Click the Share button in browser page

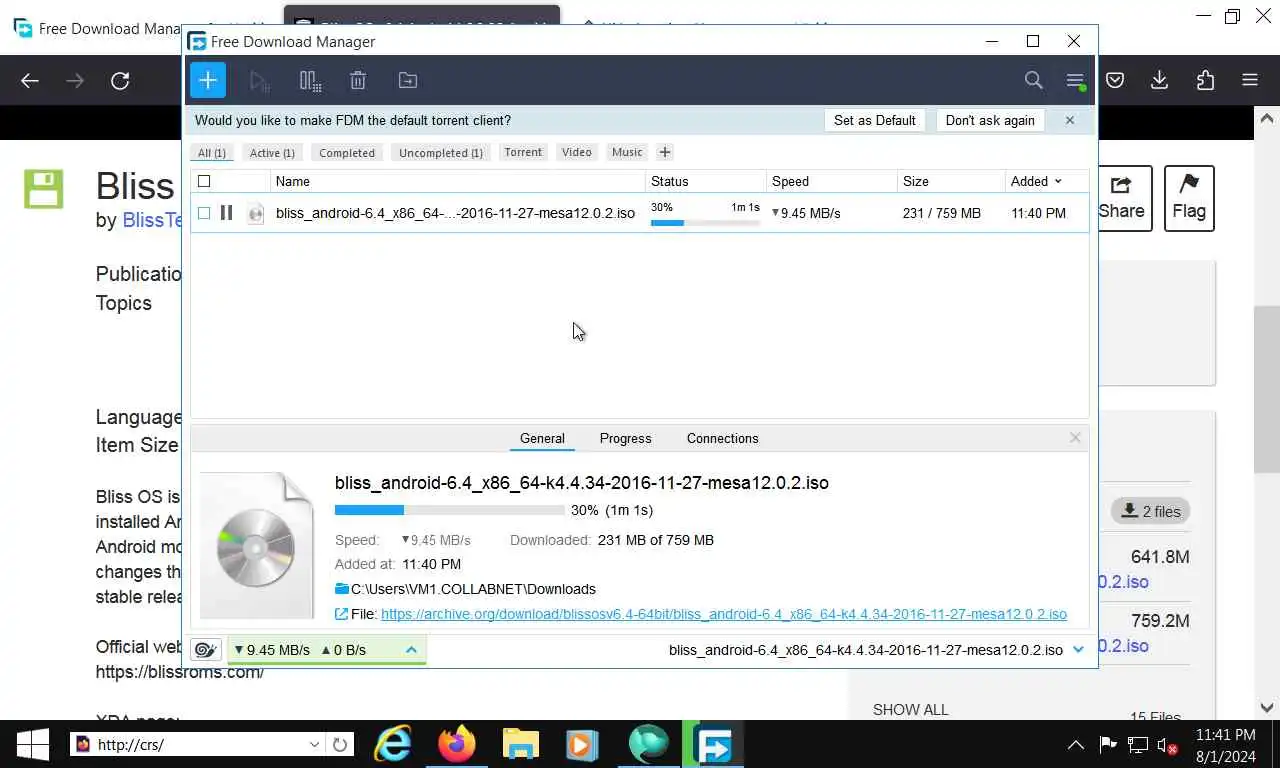(x=1124, y=198)
